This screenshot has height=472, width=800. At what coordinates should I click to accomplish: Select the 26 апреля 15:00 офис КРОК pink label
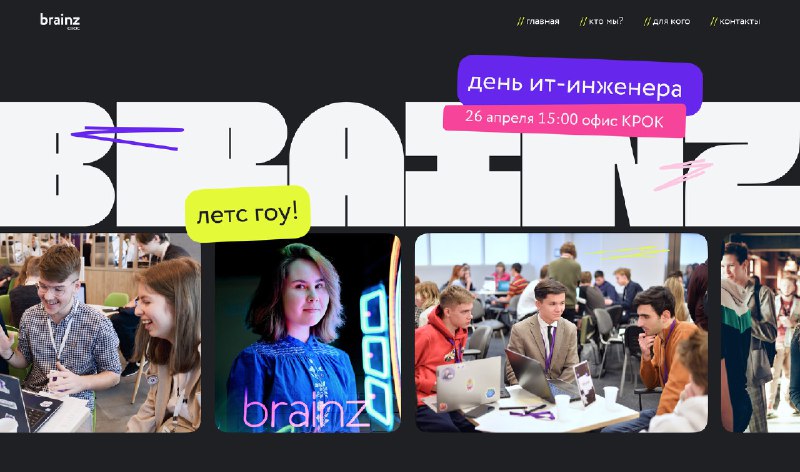(x=564, y=120)
